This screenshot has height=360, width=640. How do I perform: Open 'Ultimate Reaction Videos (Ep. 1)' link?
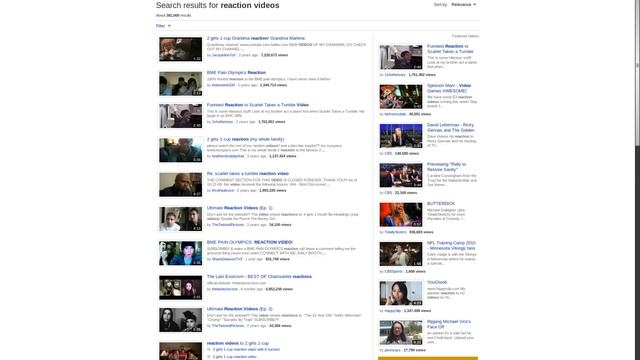click(x=239, y=208)
